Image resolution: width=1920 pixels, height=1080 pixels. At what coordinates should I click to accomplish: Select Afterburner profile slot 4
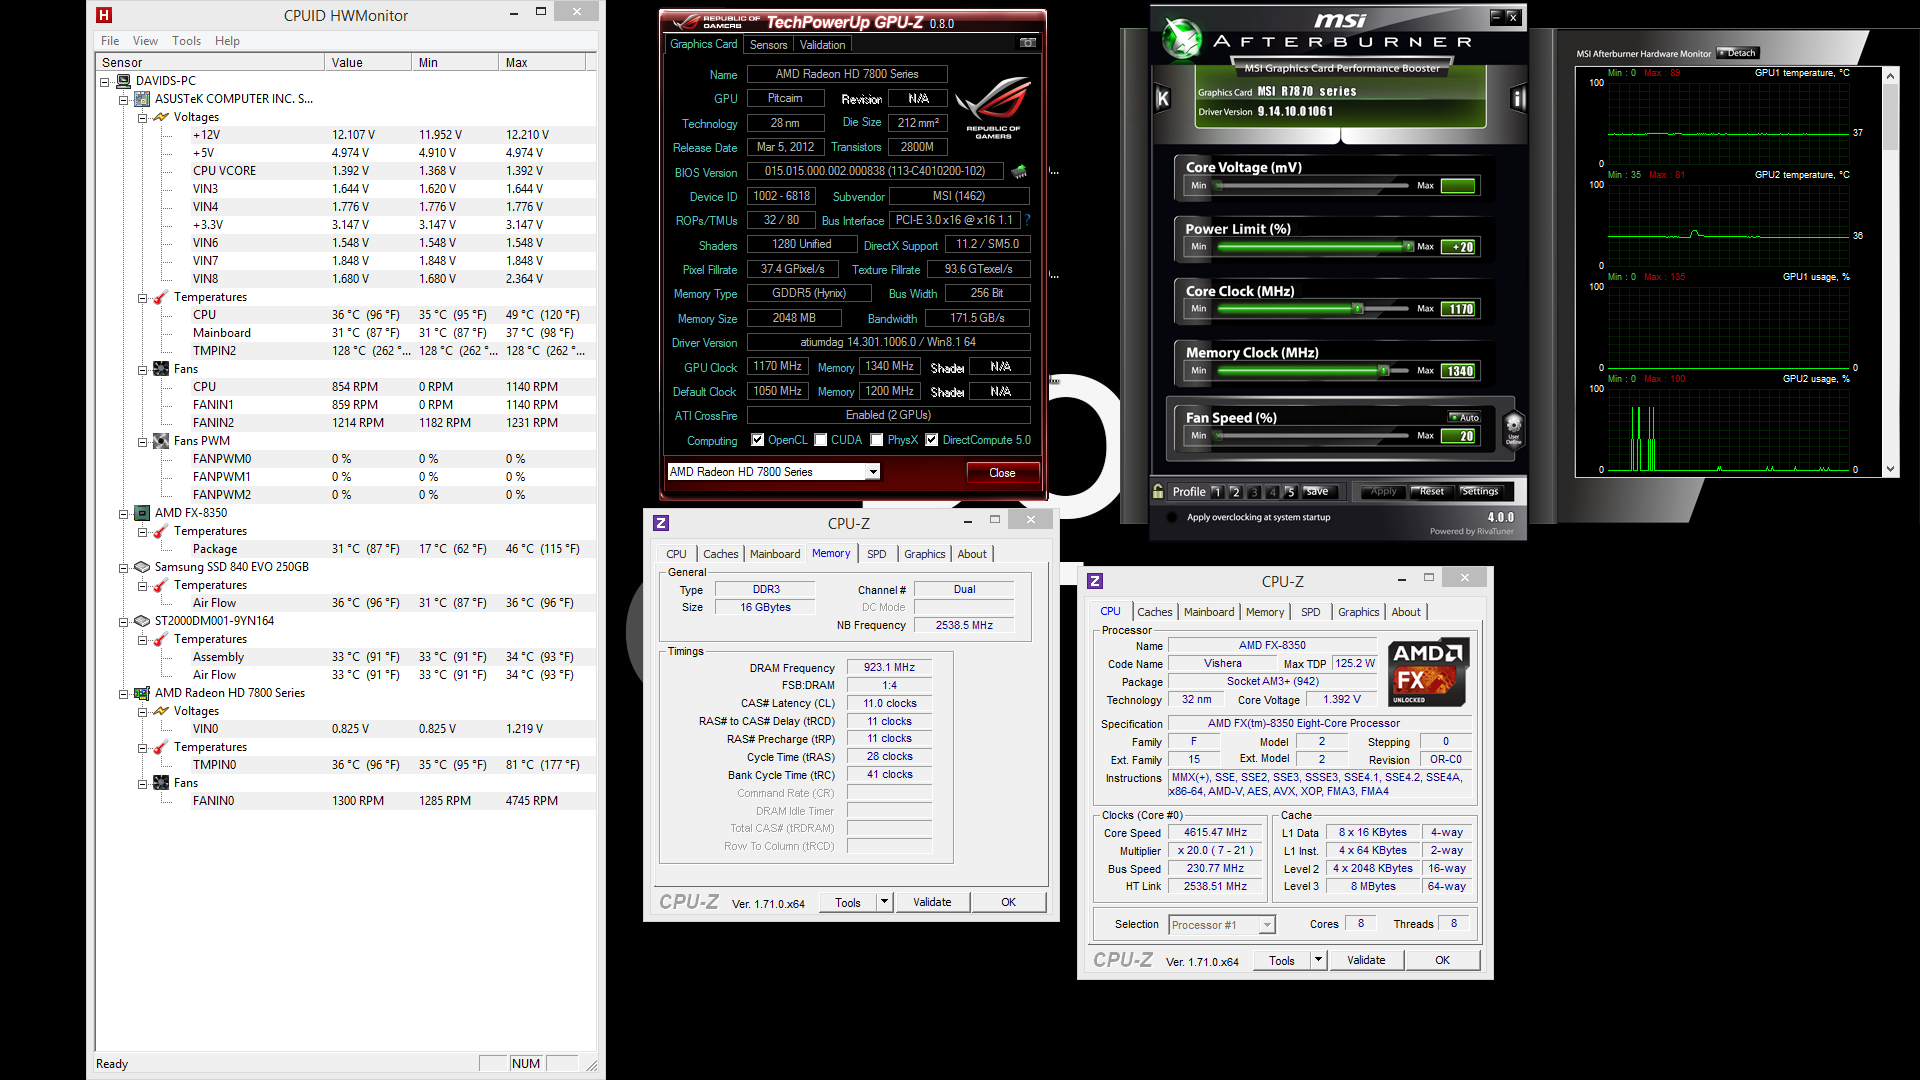(x=1273, y=492)
